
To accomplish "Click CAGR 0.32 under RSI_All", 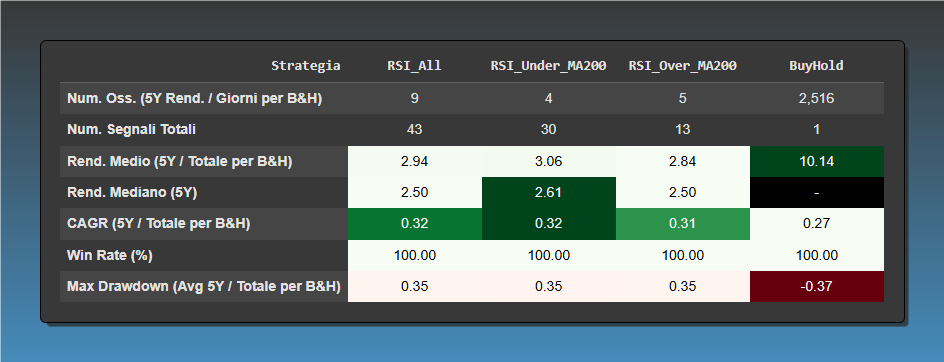I will [415, 224].
